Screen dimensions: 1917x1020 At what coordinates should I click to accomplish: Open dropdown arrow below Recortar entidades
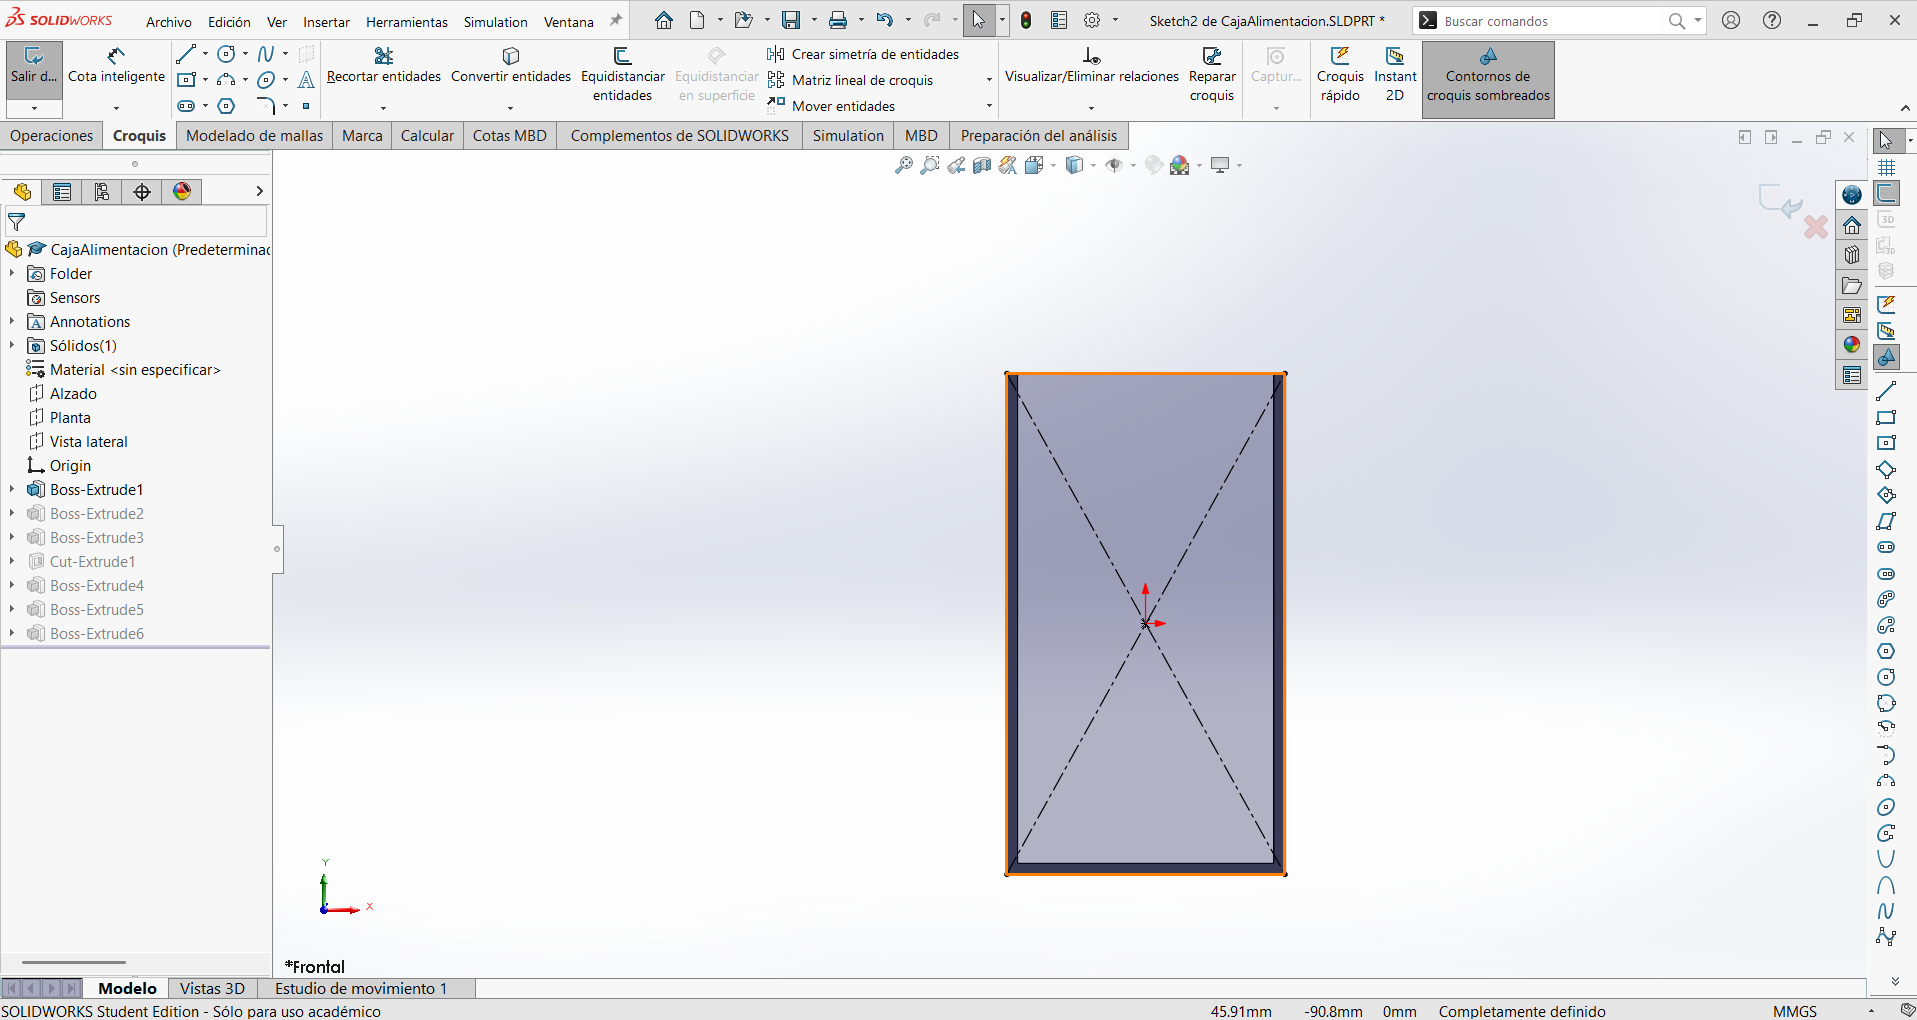tap(384, 108)
